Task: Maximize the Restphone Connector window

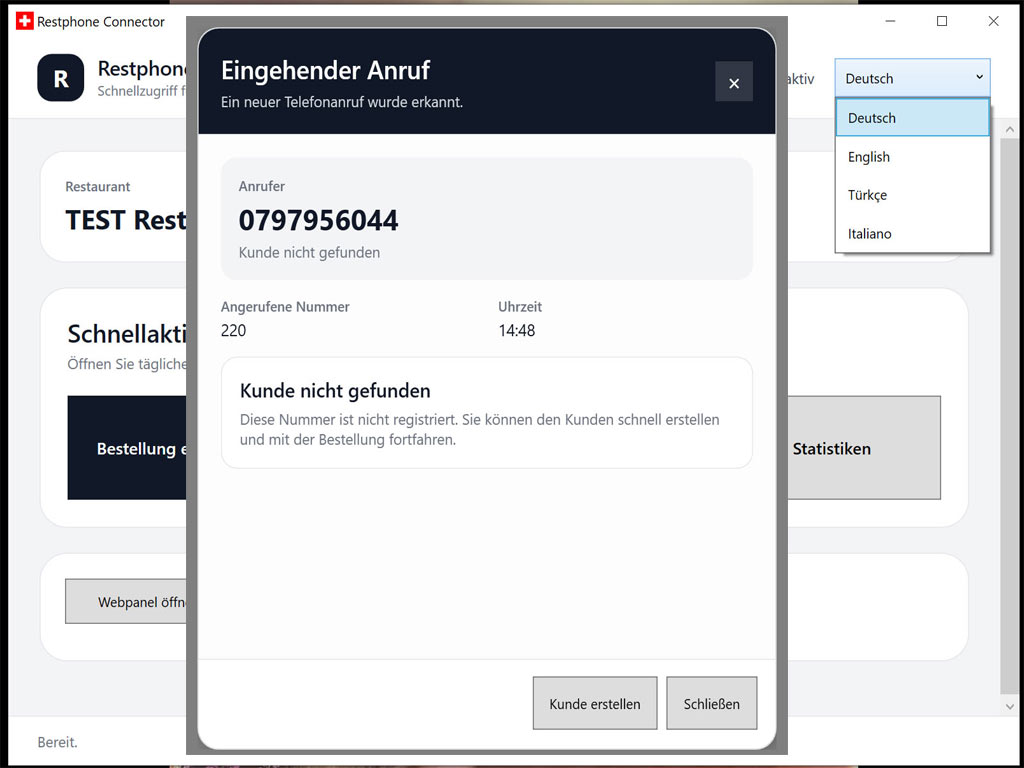Action: pos(942,22)
